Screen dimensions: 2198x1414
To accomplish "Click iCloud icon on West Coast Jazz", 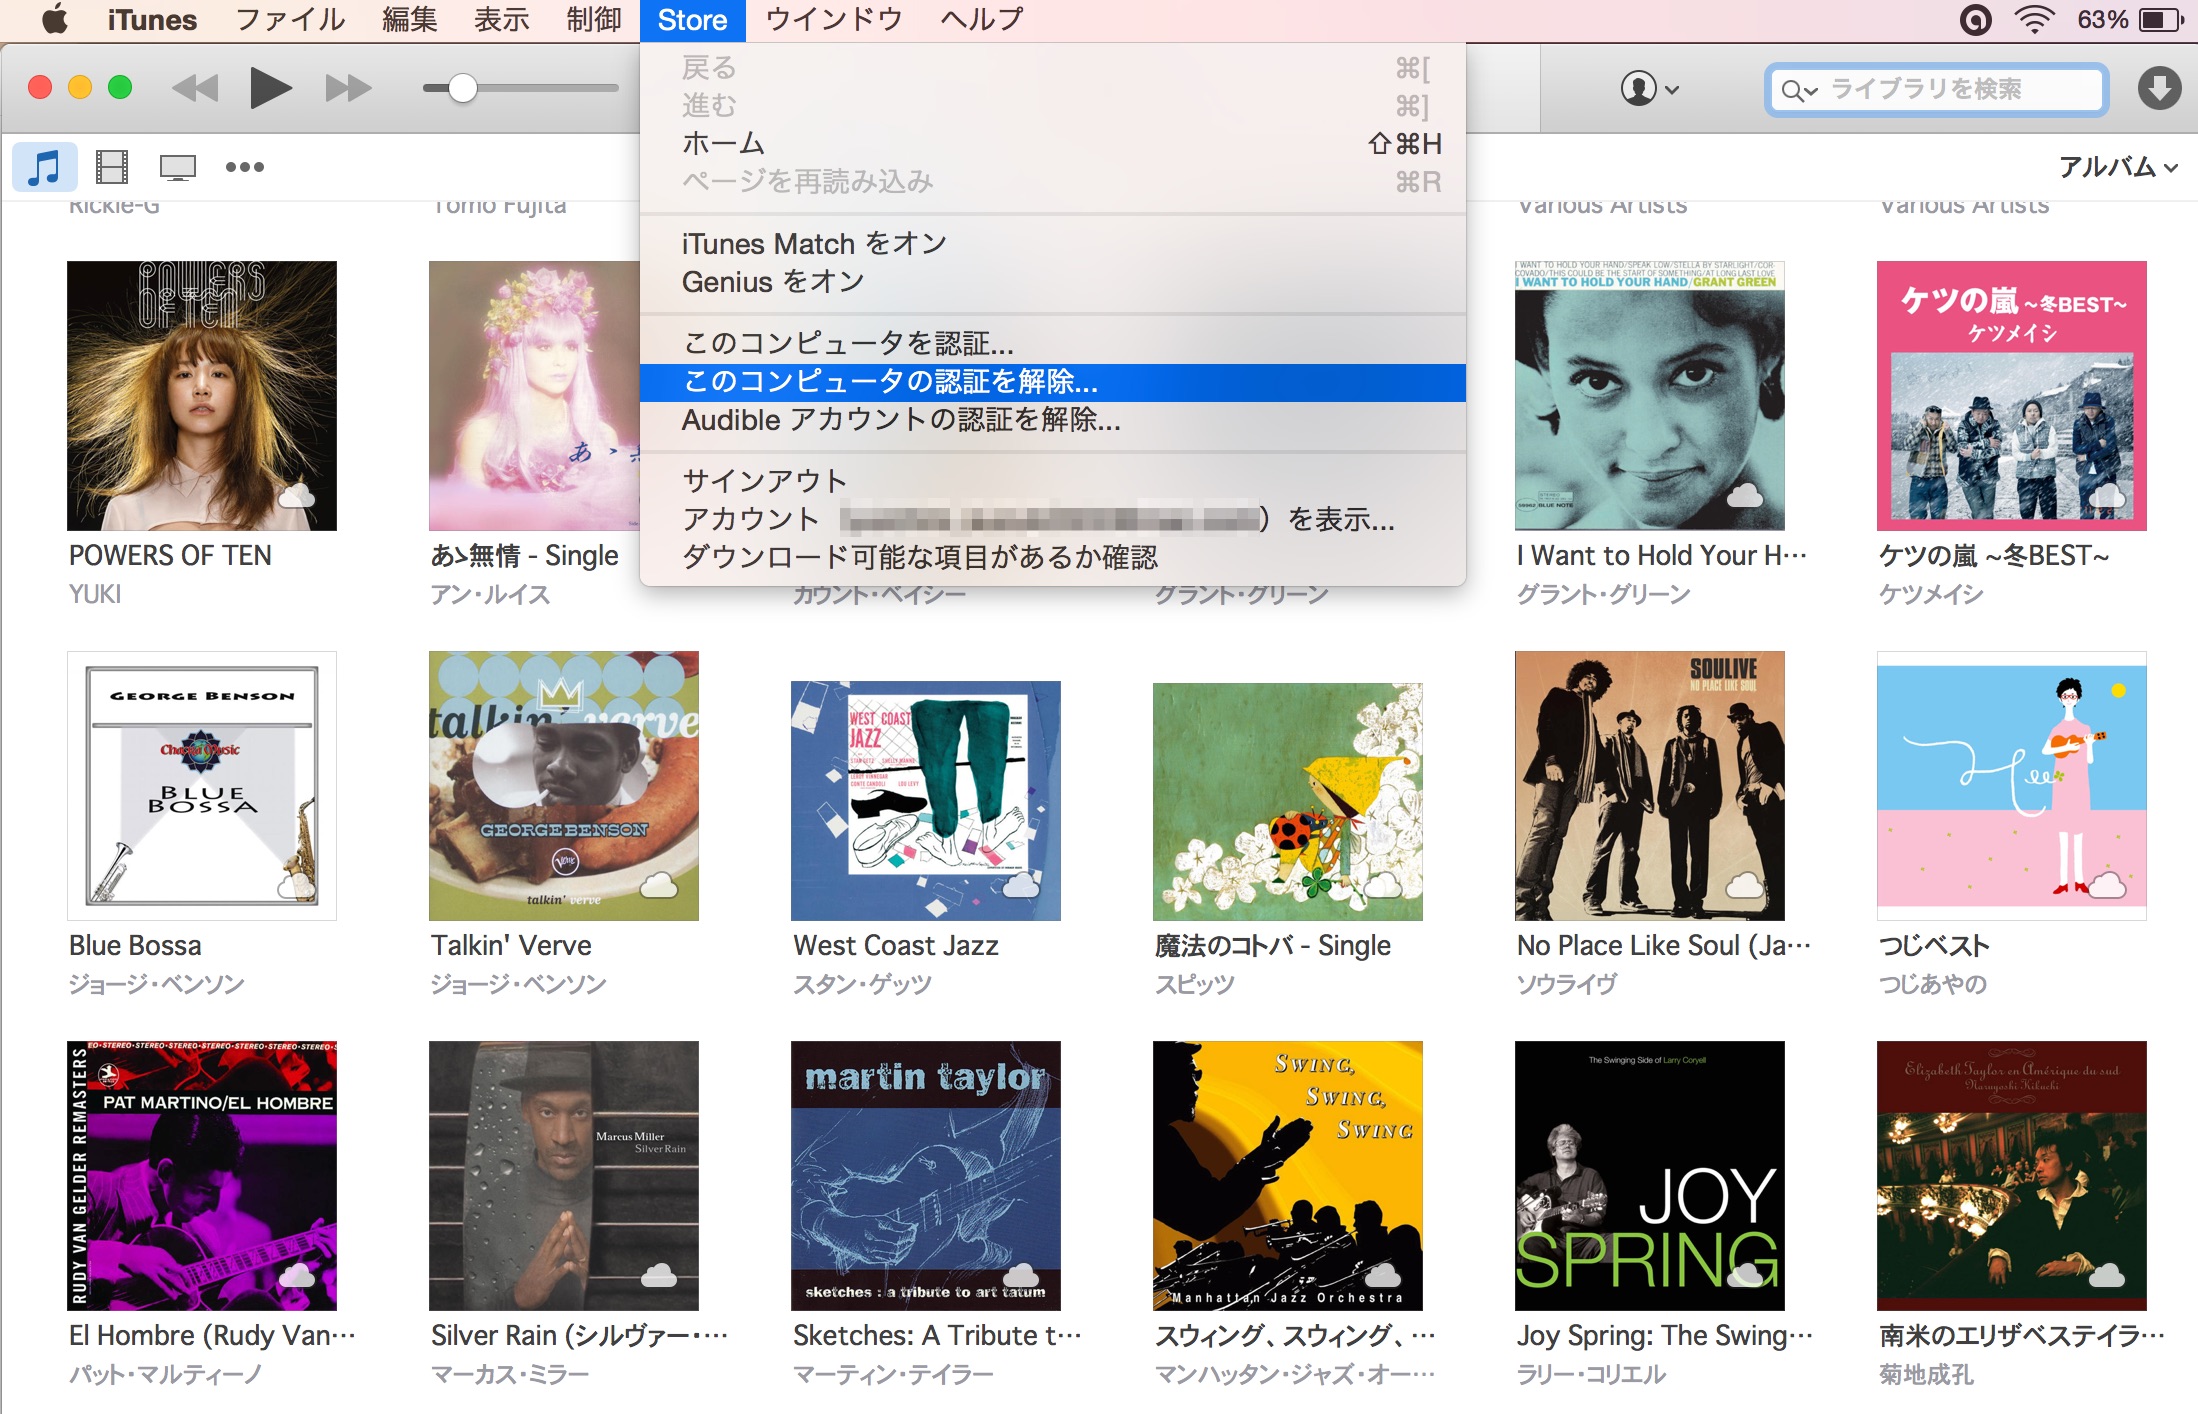I will coord(1021,884).
